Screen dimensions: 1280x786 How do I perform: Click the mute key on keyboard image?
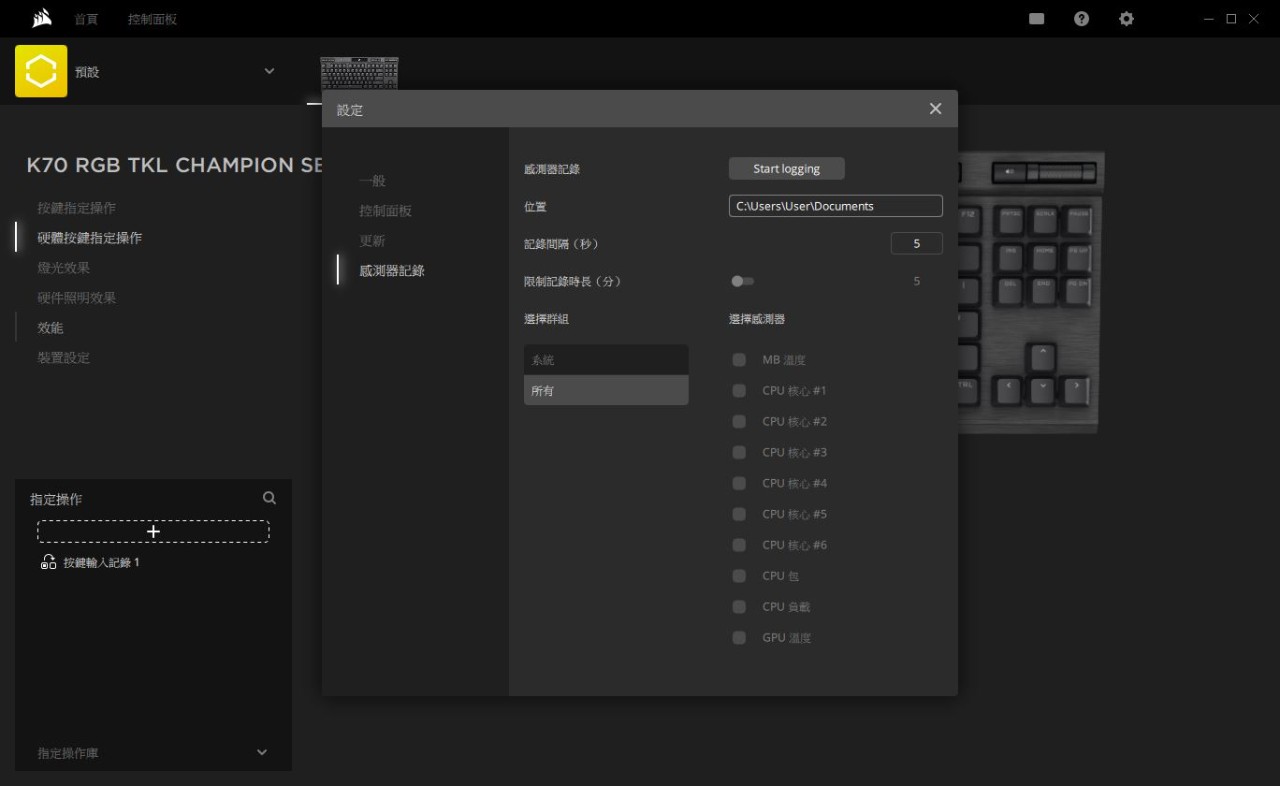click(x=1008, y=172)
